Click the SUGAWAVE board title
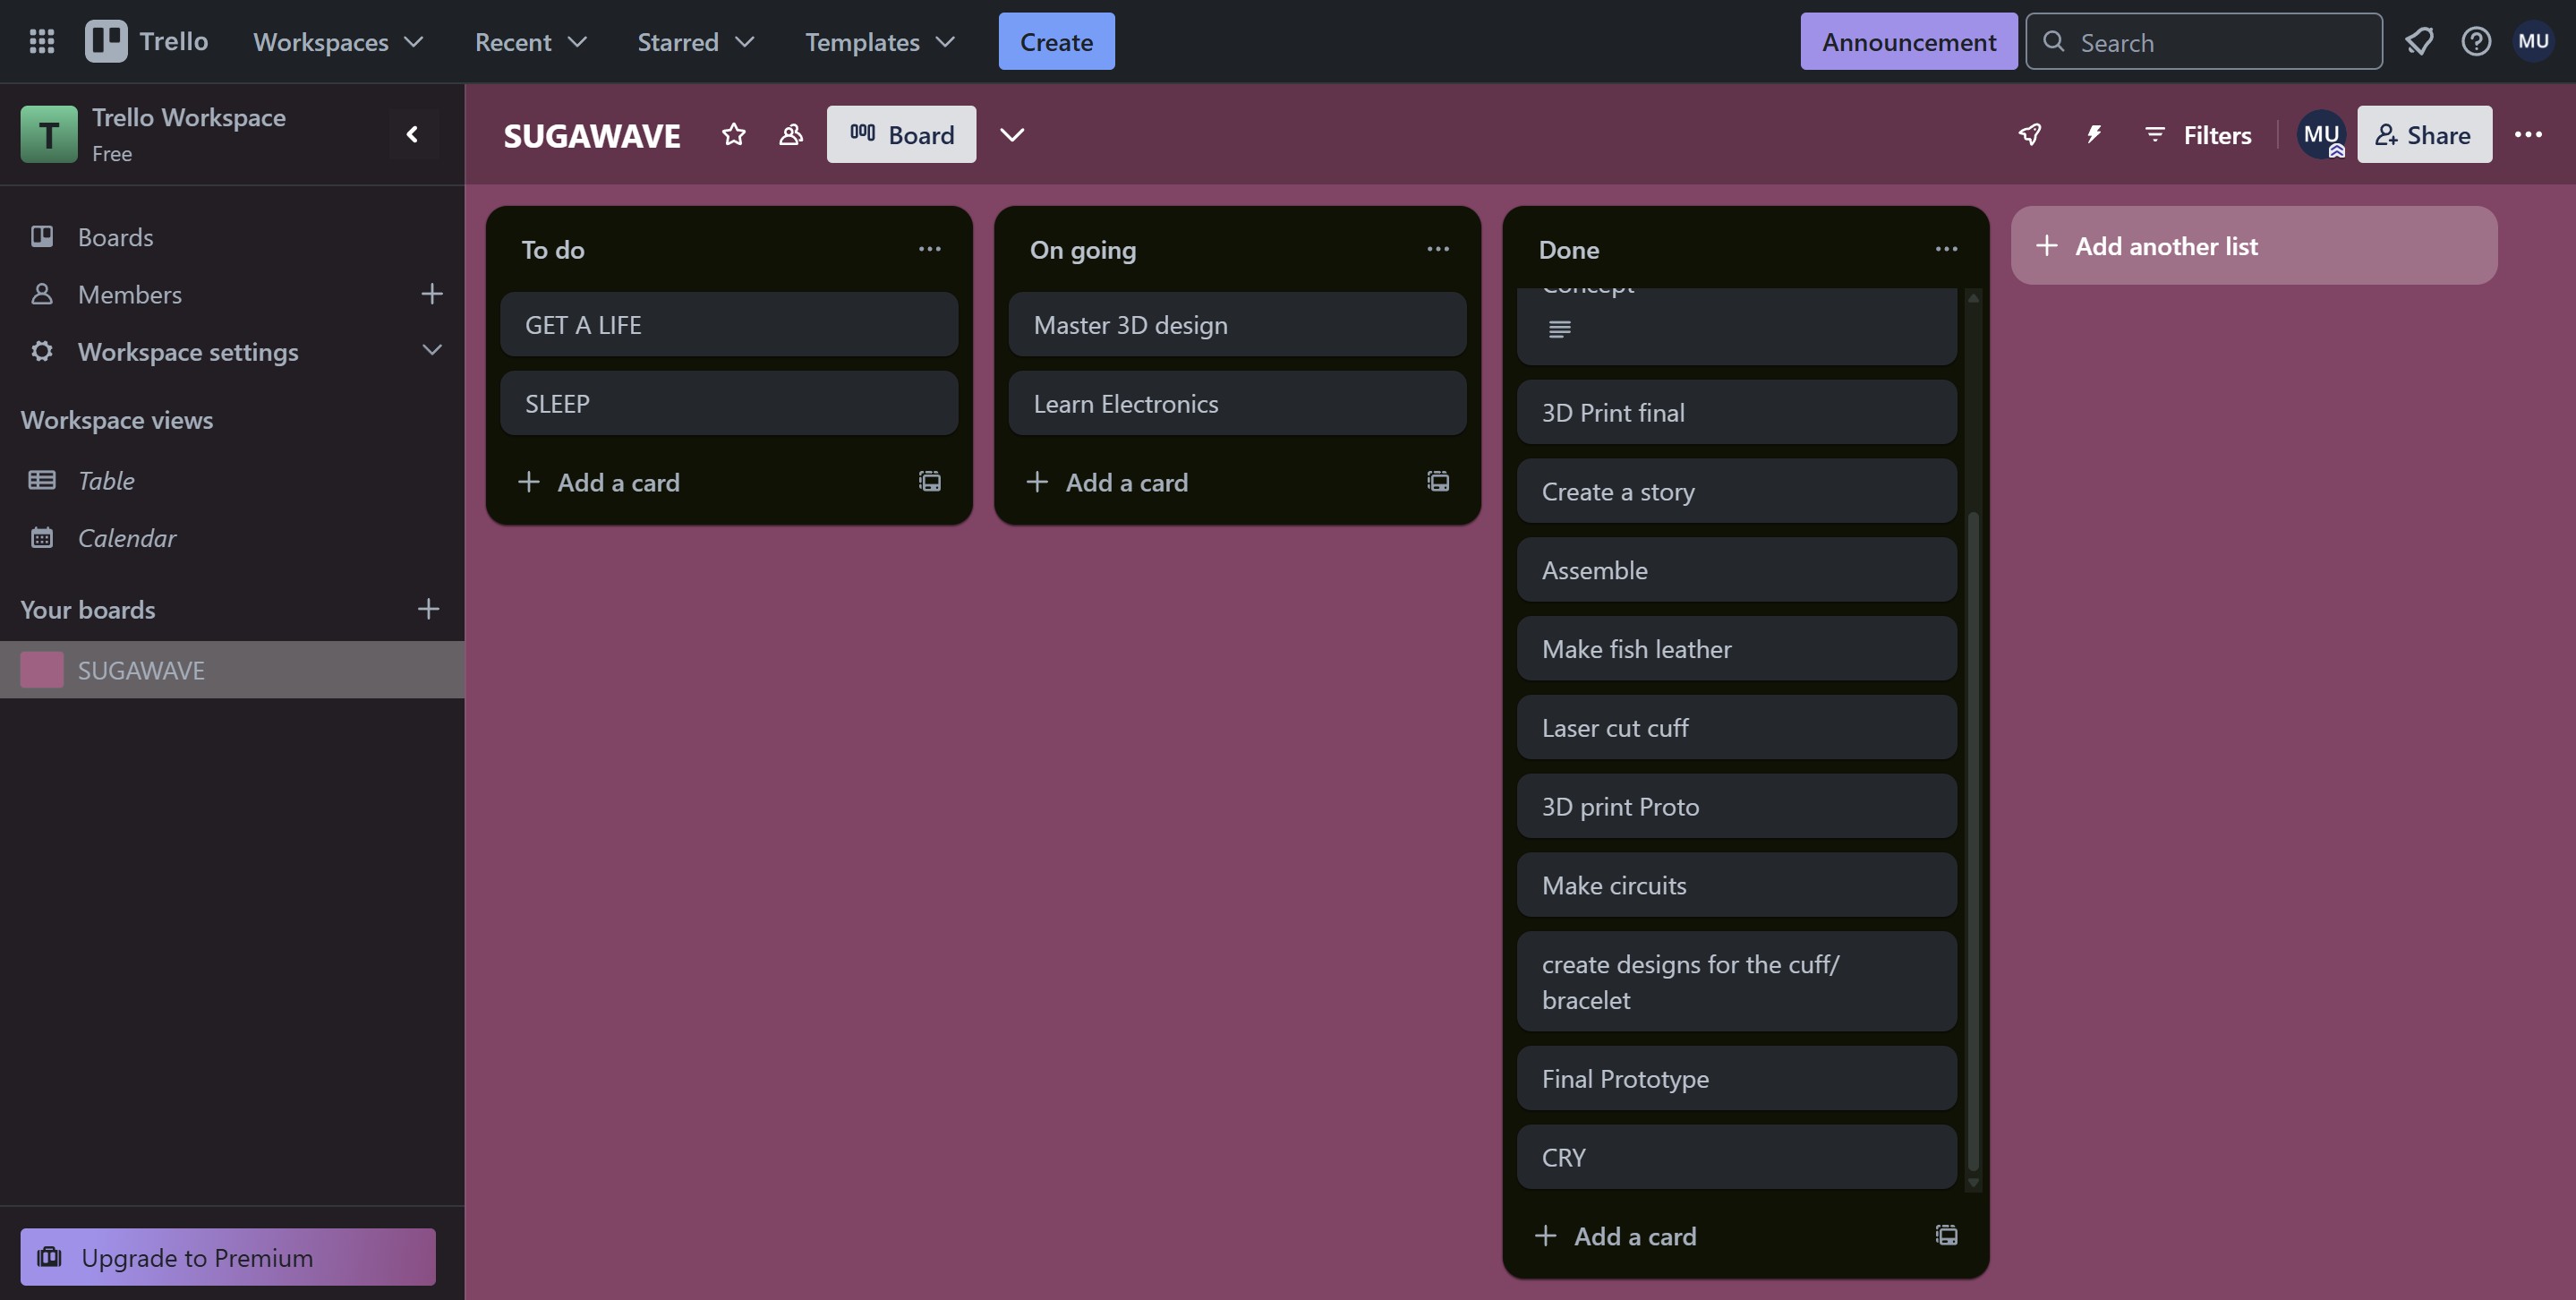The width and height of the screenshot is (2576, 1300). [x=592, y=135]
